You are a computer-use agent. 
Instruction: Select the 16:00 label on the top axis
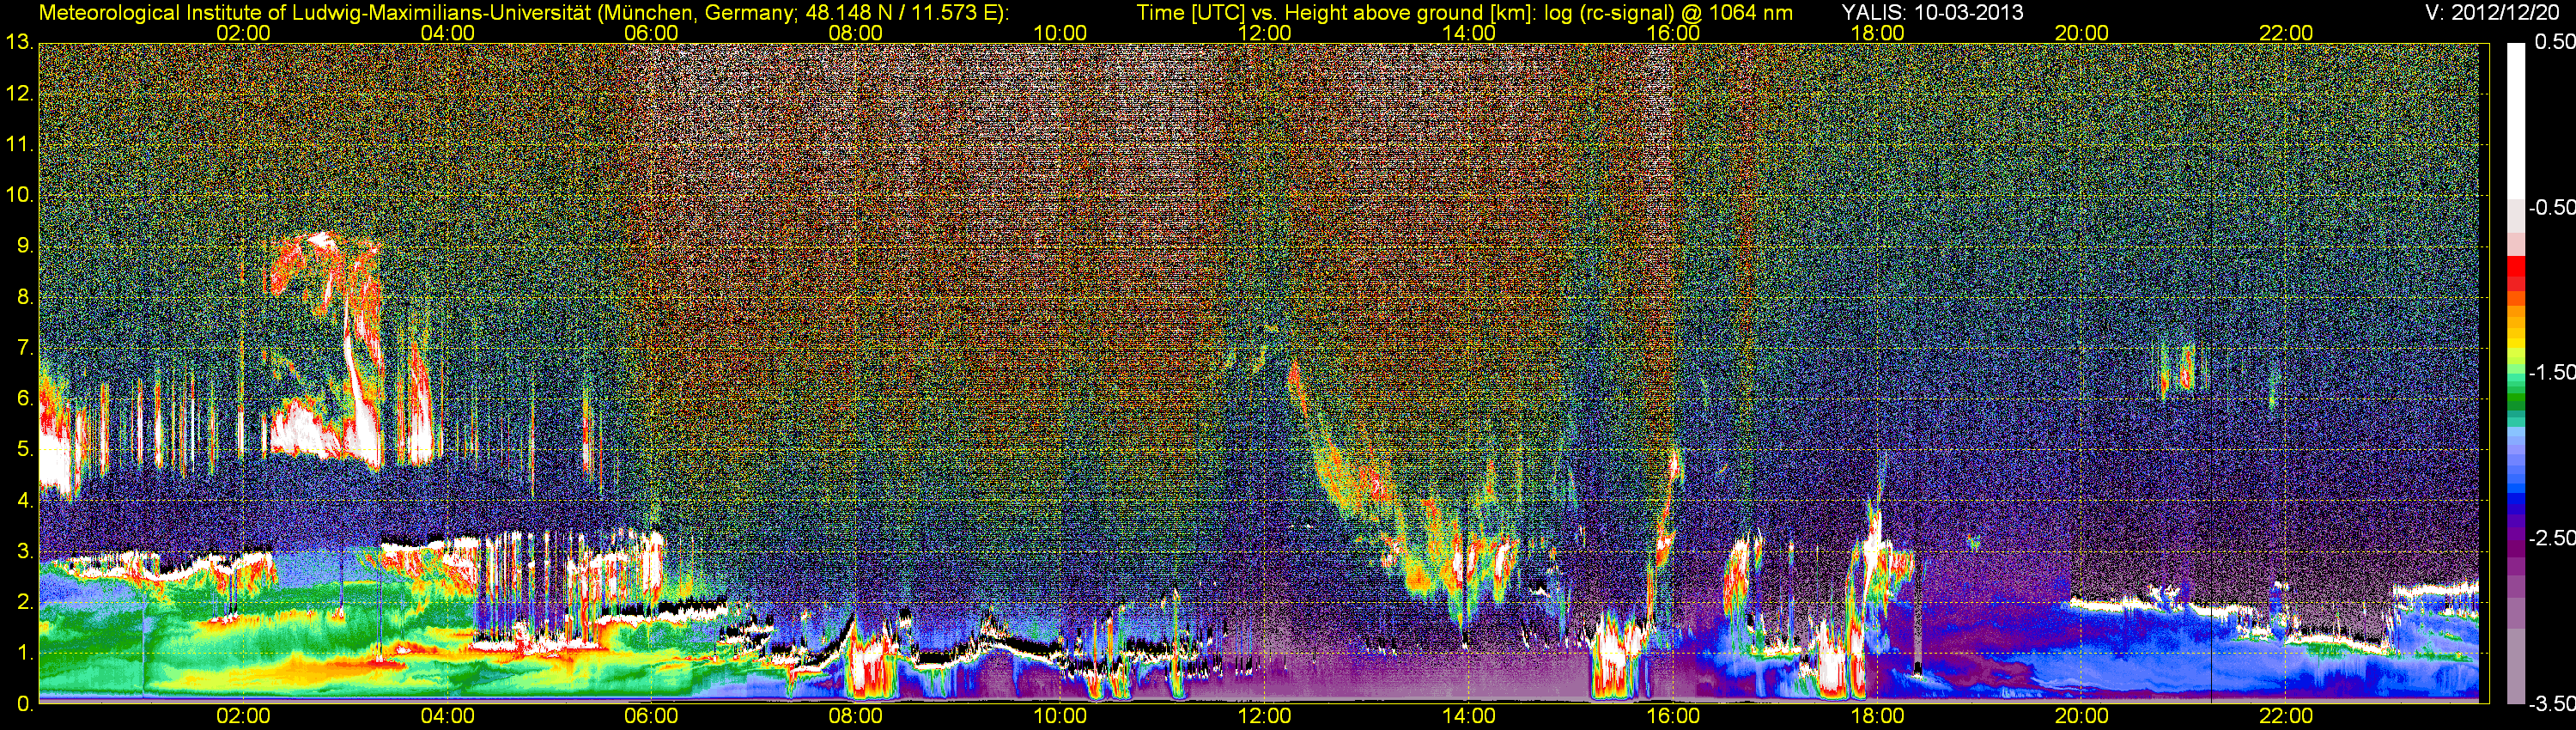coord(1673,33)
